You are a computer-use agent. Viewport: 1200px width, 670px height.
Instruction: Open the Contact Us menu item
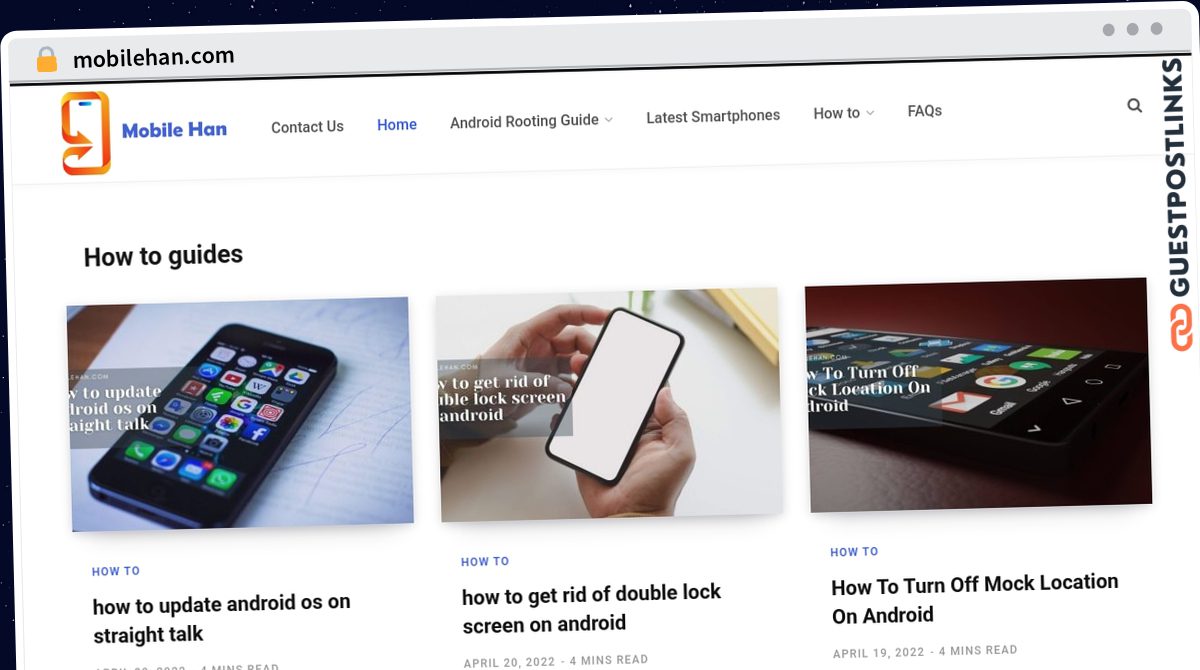307,127
